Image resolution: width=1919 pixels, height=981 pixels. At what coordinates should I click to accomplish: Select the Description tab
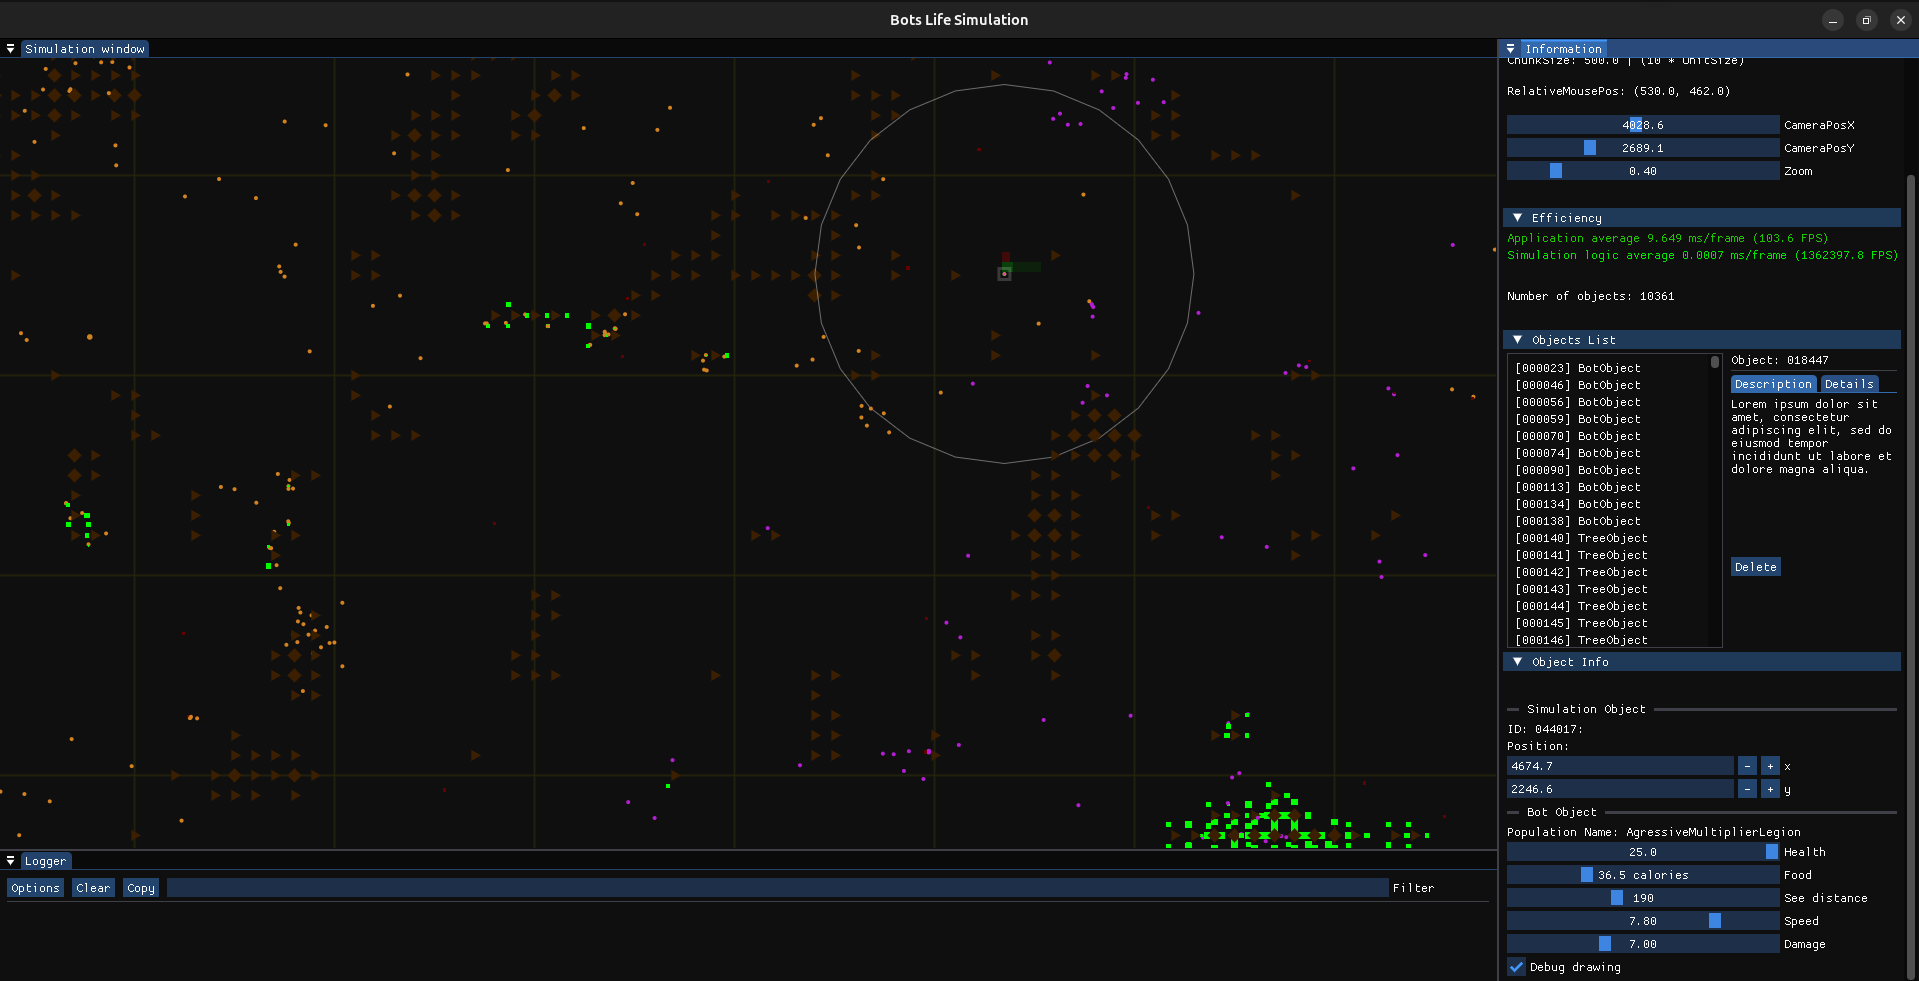1773,383
